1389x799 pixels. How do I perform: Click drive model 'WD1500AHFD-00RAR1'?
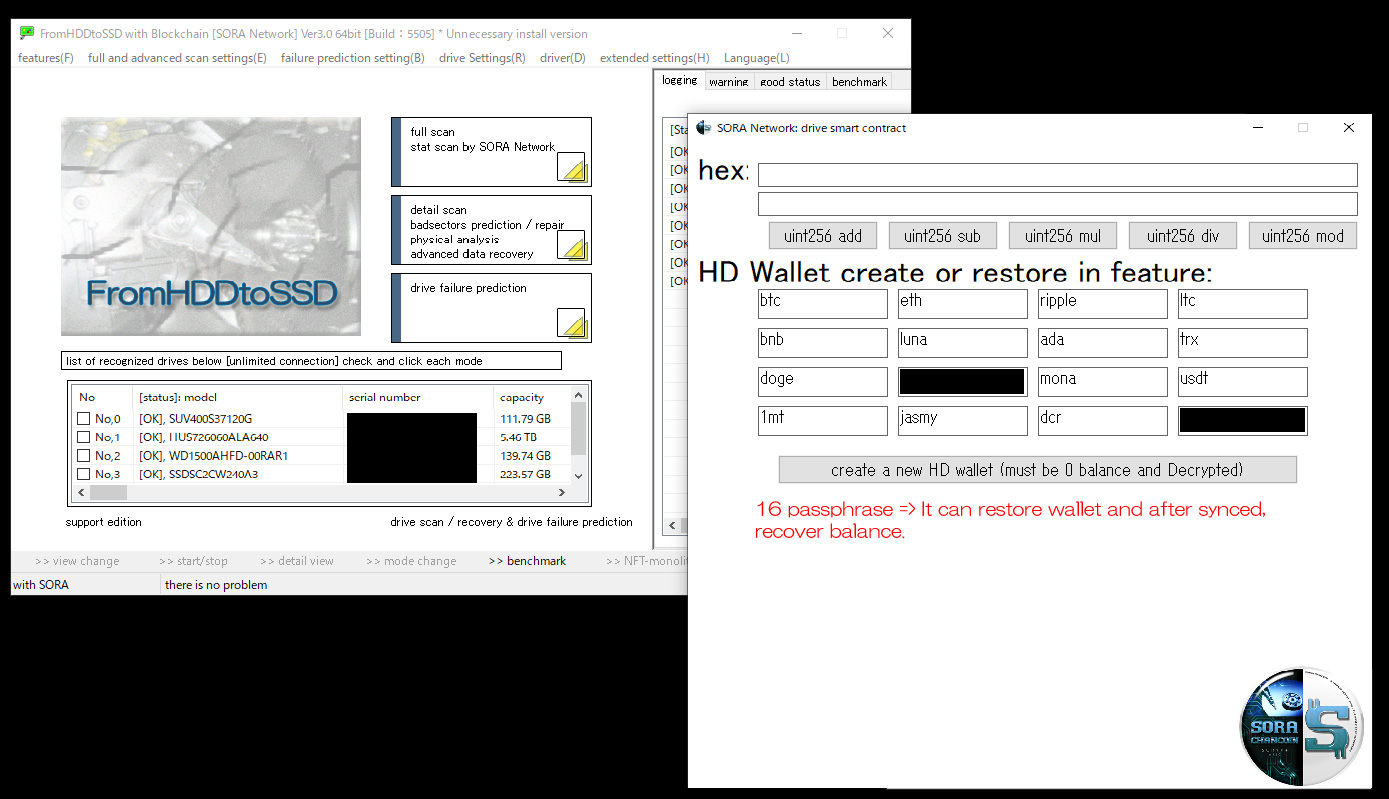pyautogui.click(x=229, y=456)
